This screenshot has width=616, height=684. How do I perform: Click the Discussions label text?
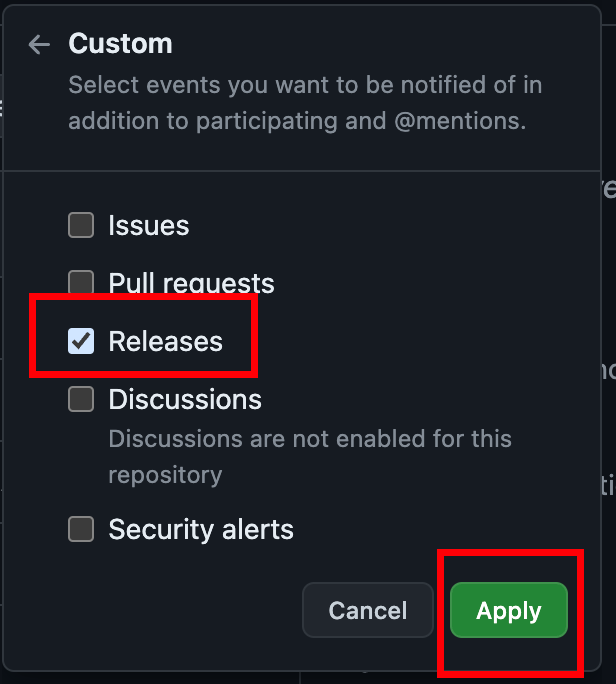tap(185, 399)
